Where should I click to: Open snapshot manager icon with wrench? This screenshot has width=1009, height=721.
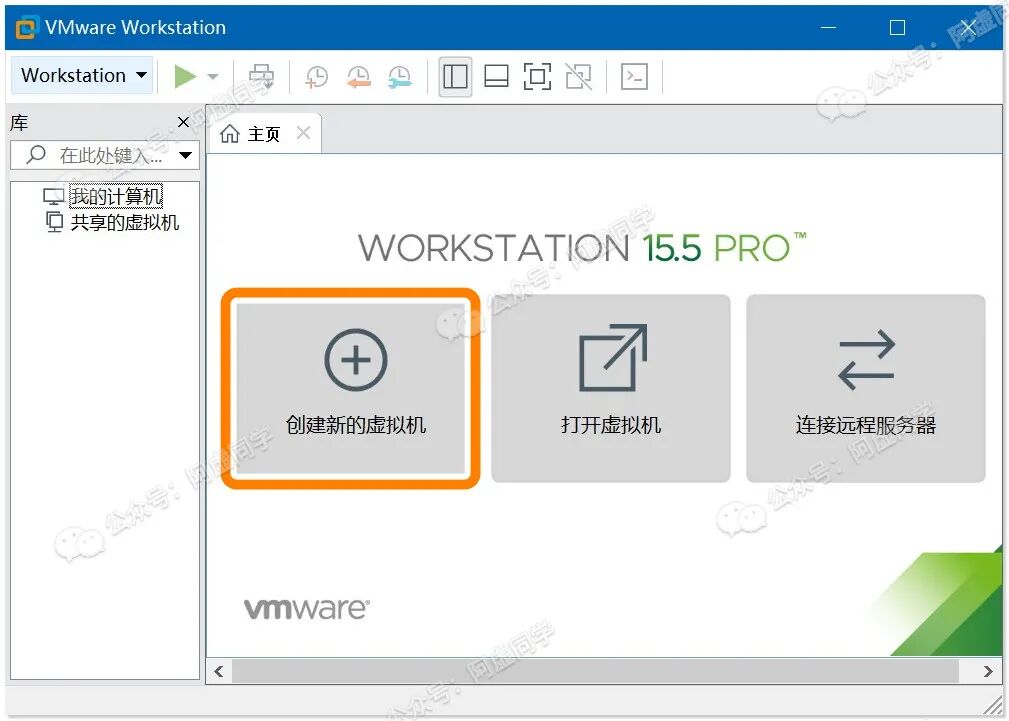pyautogui.click(x=400, y=77)
